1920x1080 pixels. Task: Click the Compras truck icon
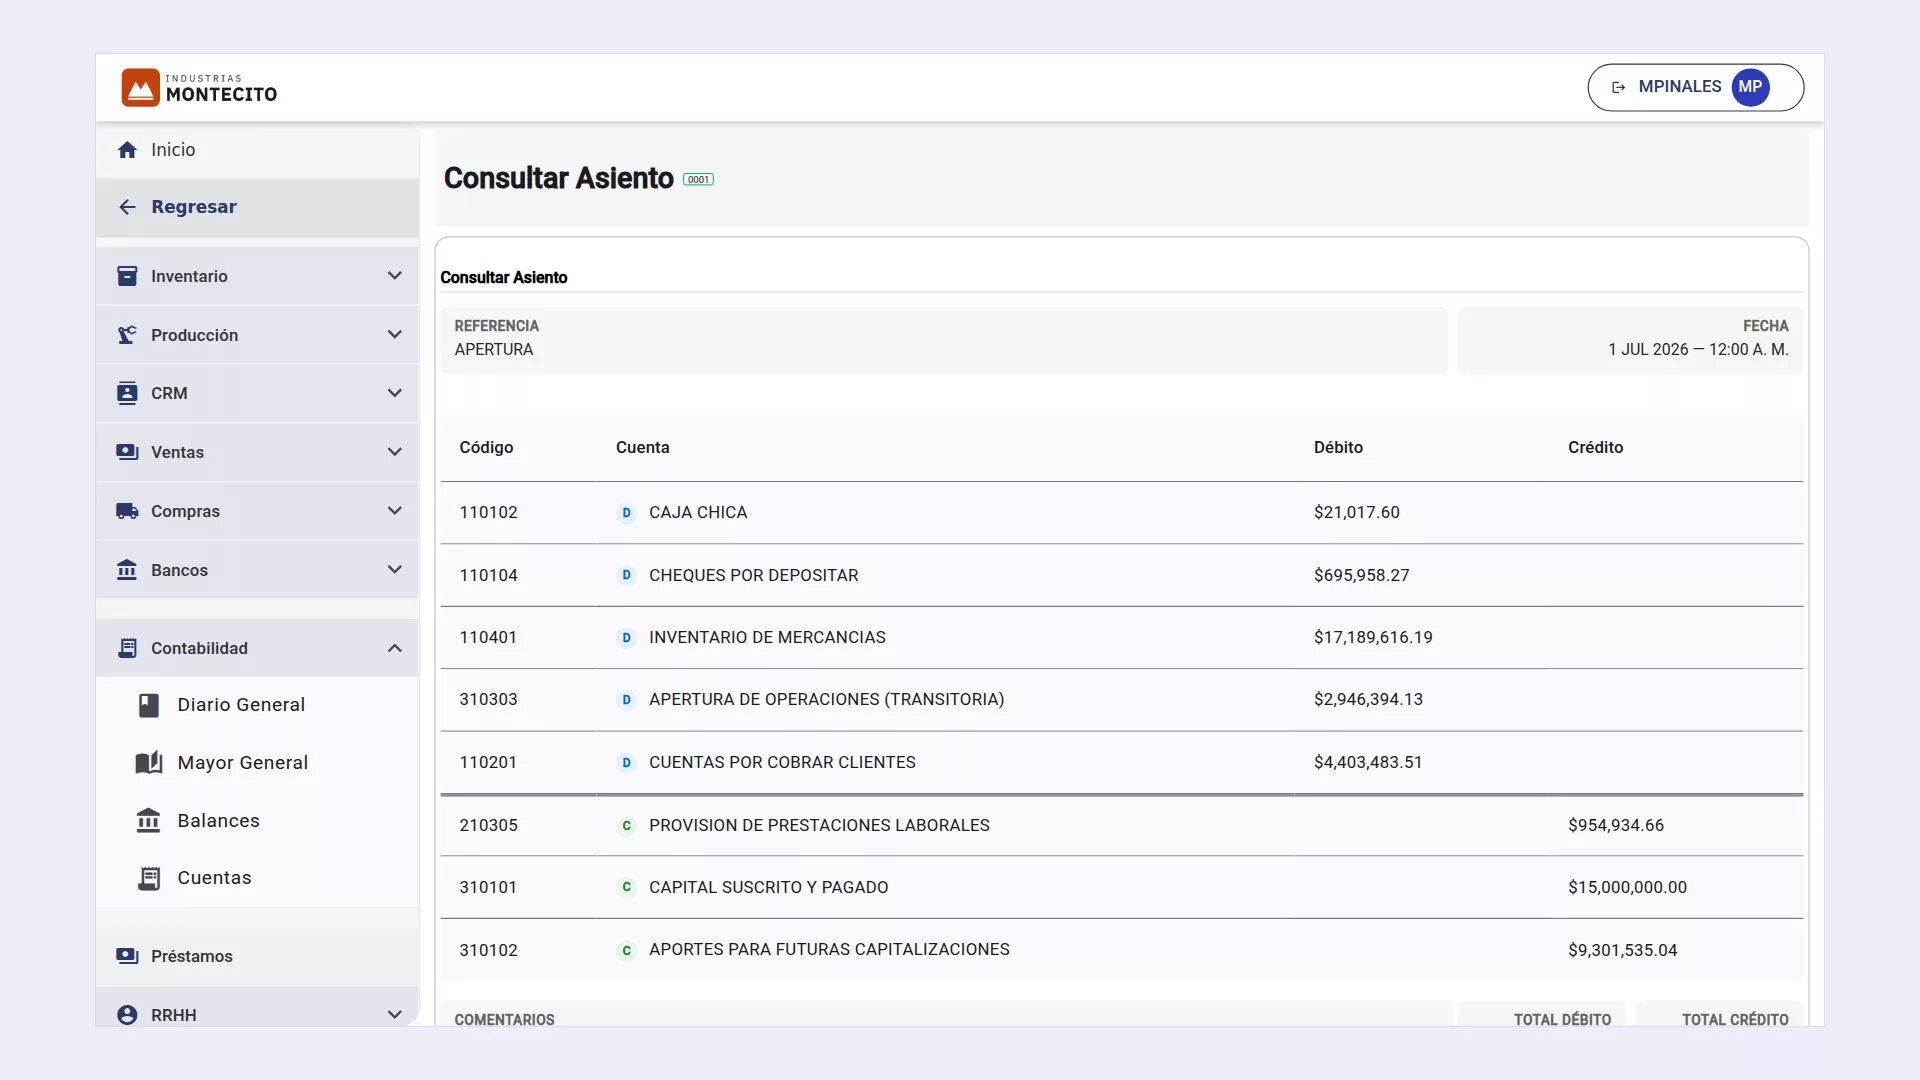point(127,511)
